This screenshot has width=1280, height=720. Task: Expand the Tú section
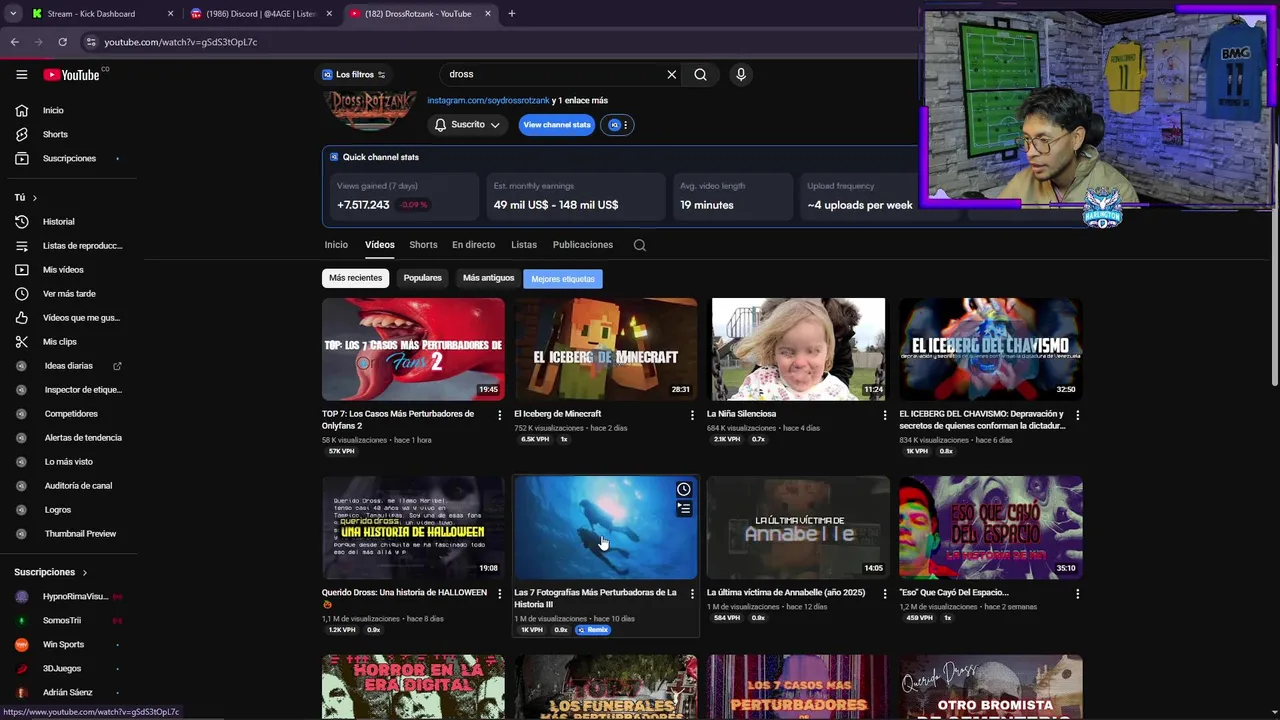[x=26, y=197]
